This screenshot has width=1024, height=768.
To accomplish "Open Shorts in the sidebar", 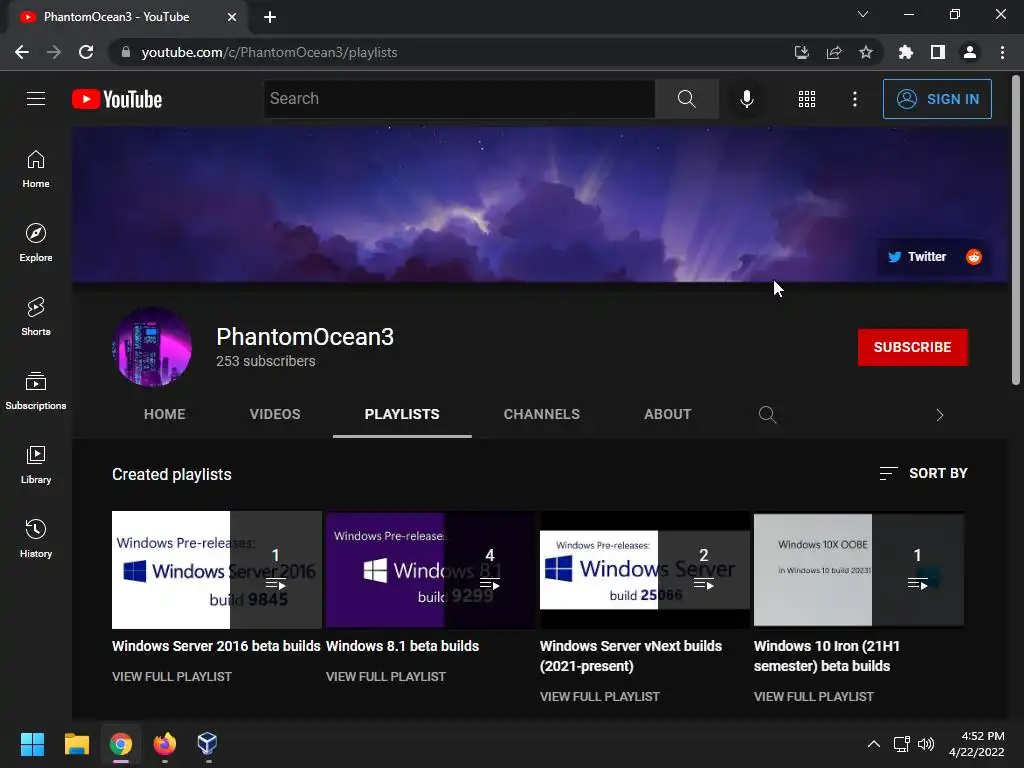I will click(x=36, y=316).
